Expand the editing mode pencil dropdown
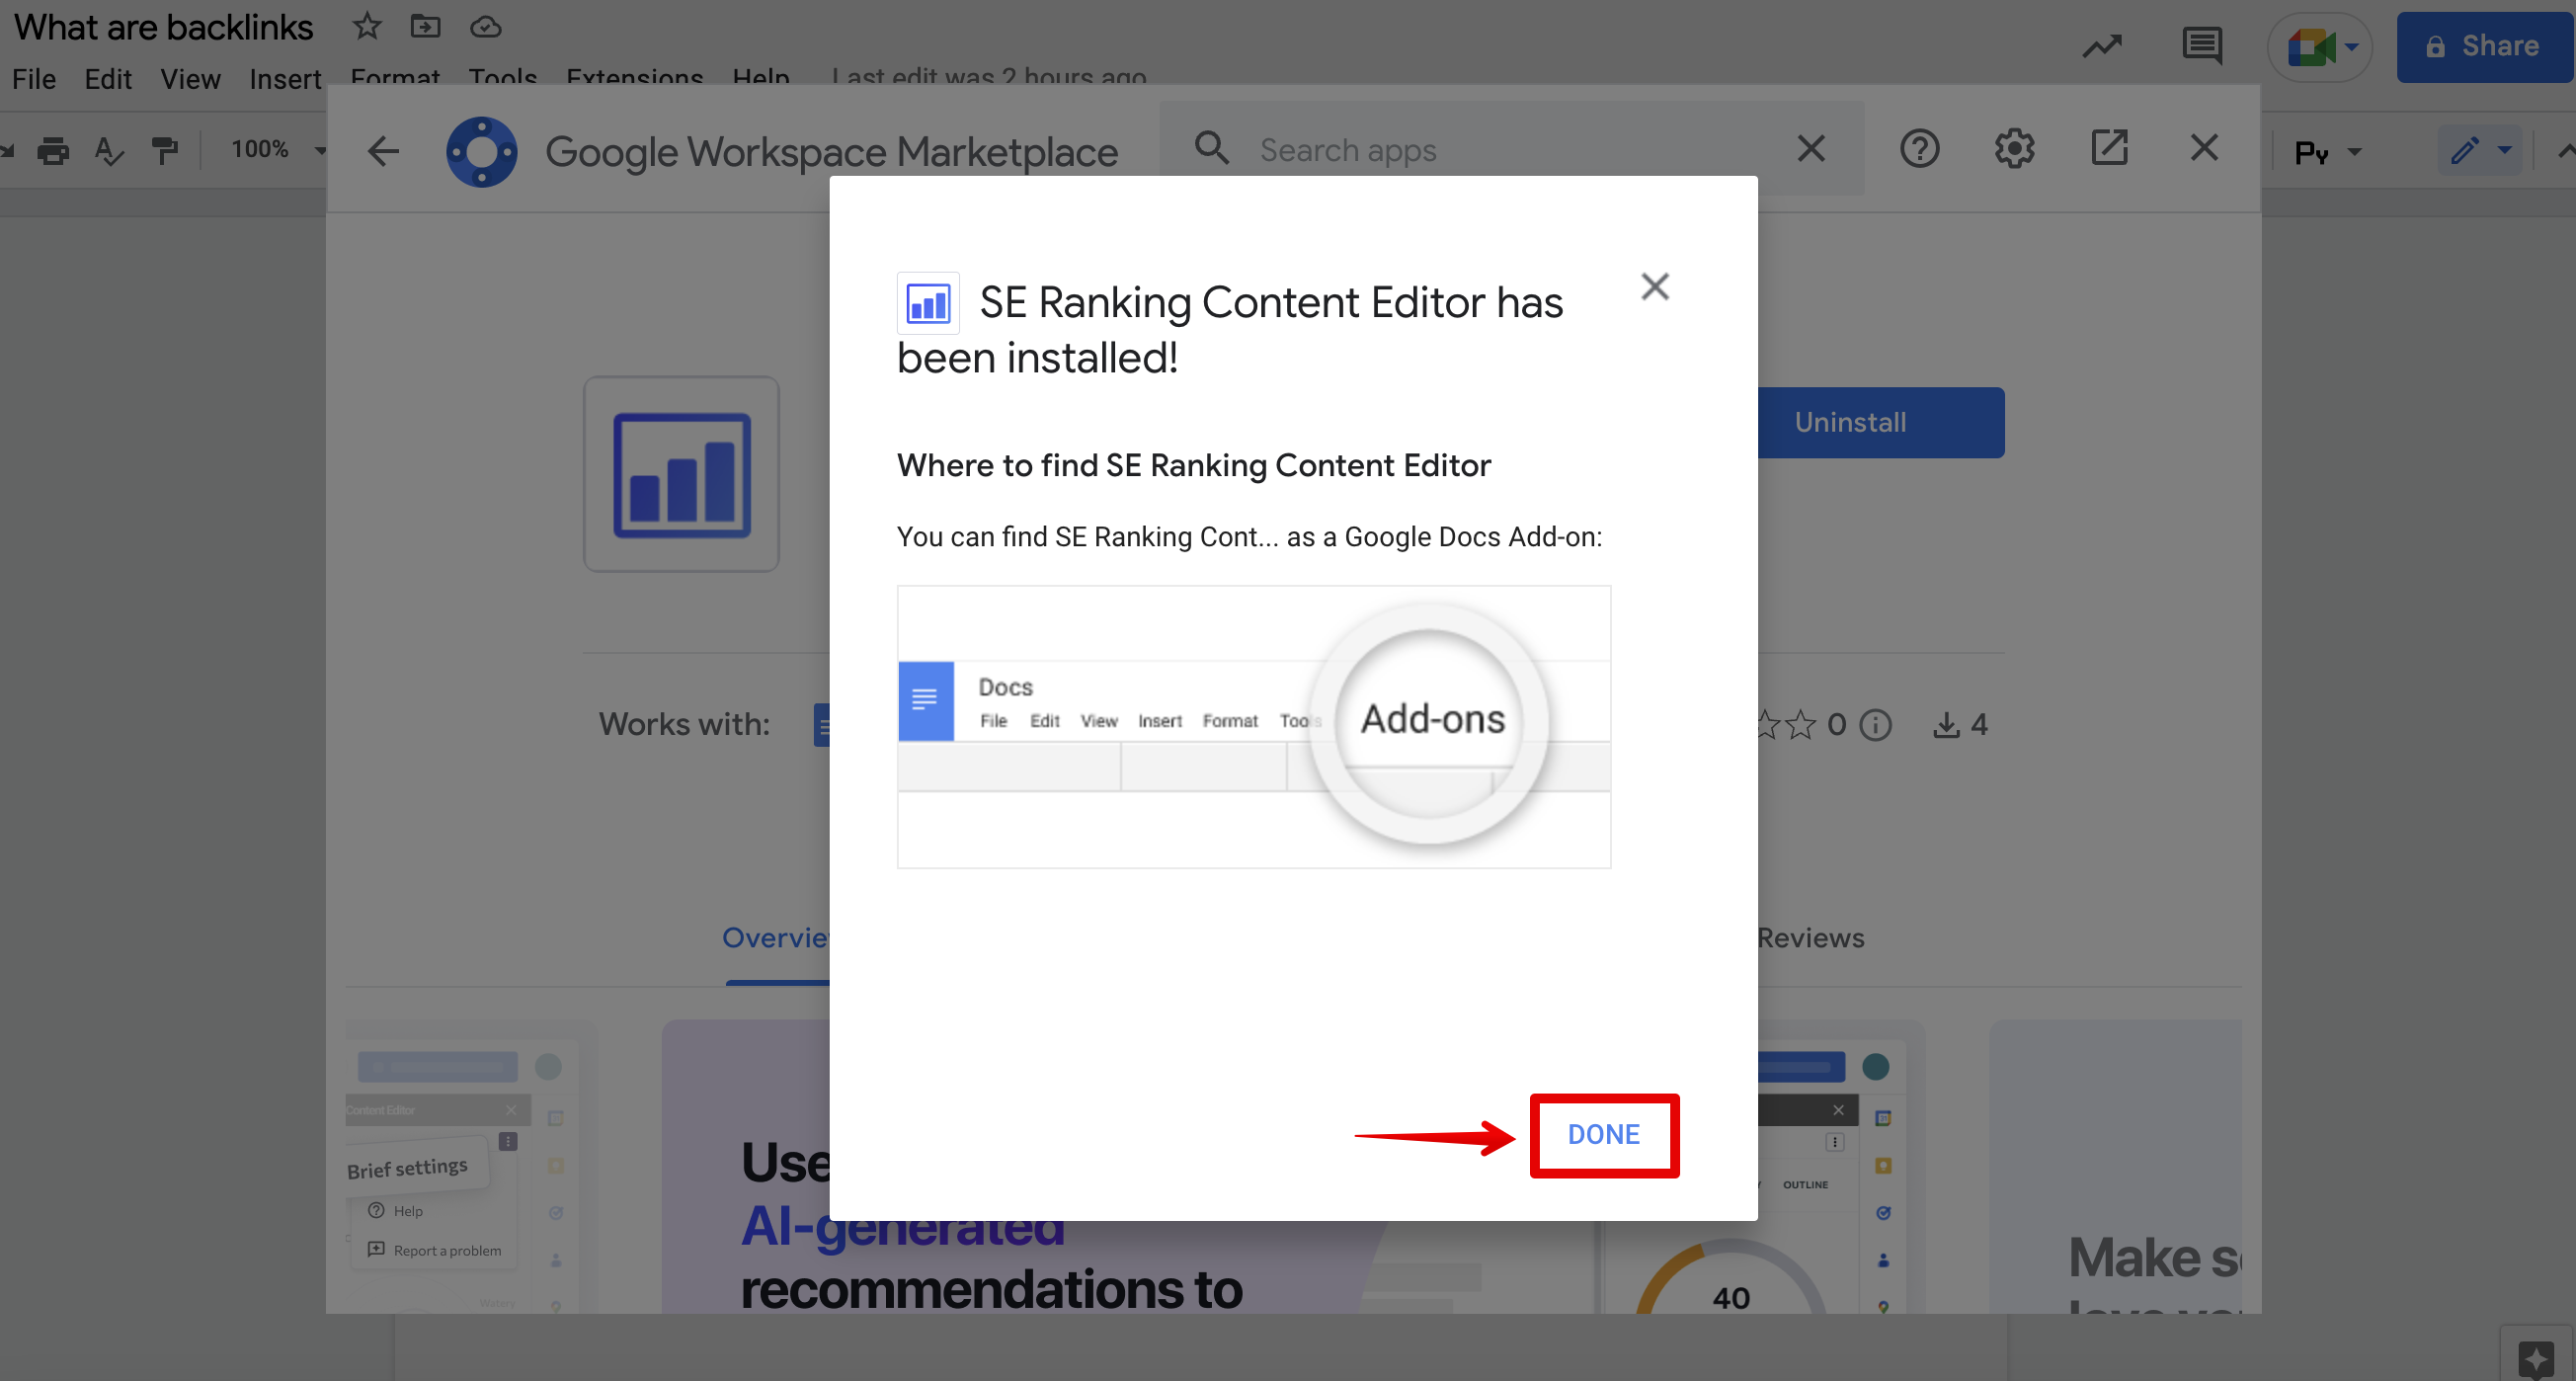Image resolution: width=2576 pixels, height=1381 pixels. coord(2480,150)
